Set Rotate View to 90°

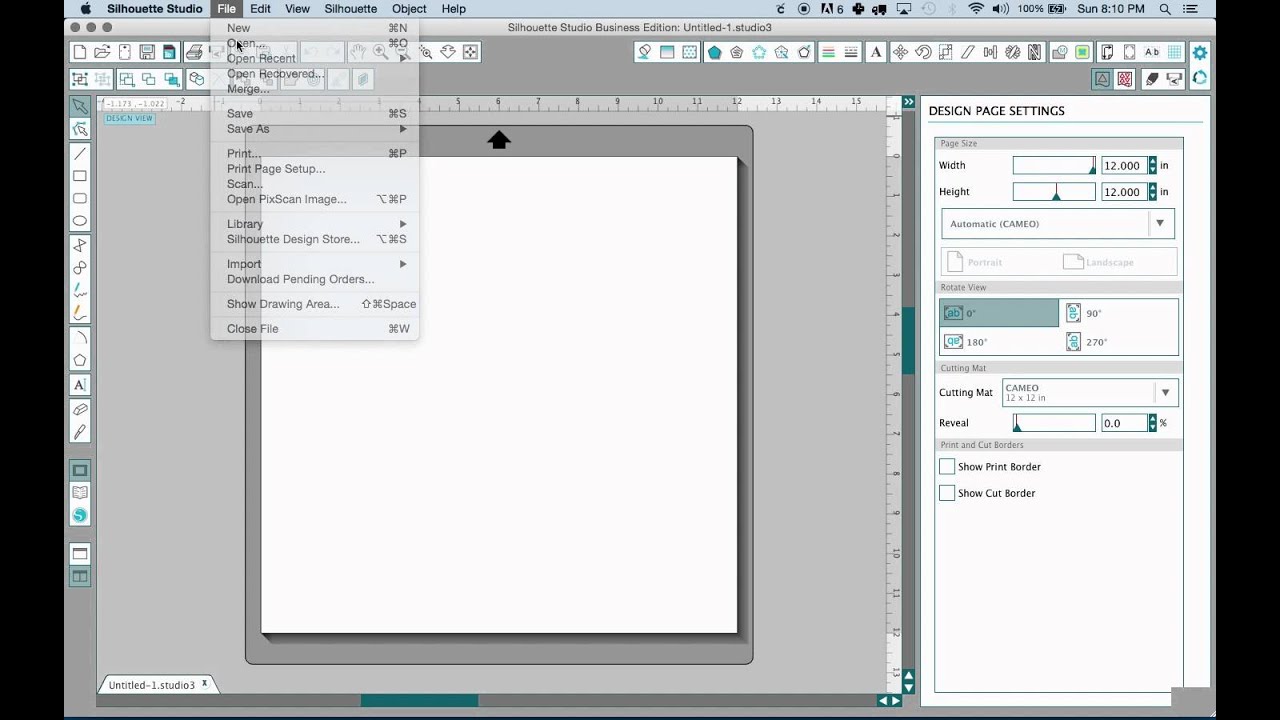pos(1118,313)
